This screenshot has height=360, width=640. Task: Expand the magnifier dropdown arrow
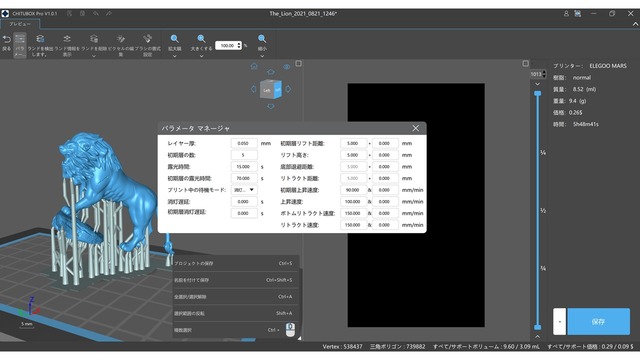click(175, 56)
